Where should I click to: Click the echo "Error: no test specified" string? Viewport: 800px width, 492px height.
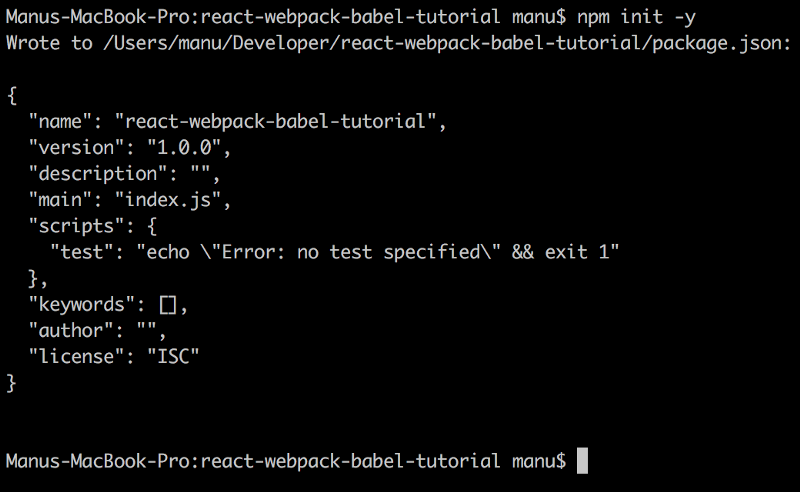(378, 252)
